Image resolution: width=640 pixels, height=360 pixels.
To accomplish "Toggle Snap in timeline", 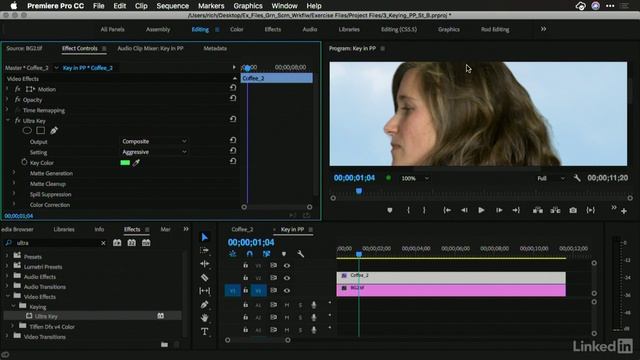I will tap(249, 254).
